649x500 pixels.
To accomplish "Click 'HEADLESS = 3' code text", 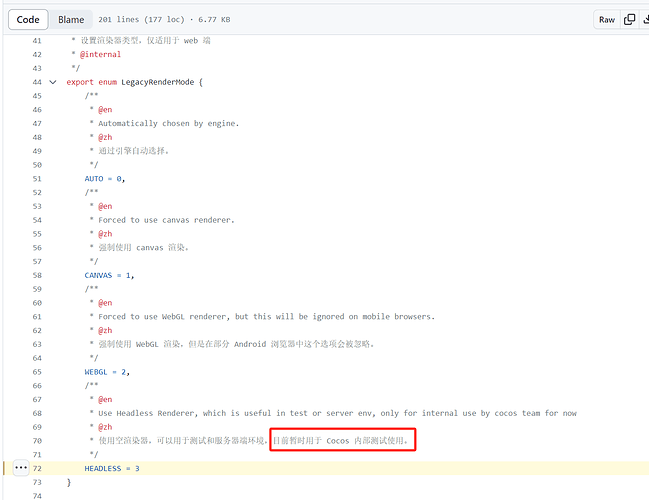I will pyautogui.click(x=112, y=469).
